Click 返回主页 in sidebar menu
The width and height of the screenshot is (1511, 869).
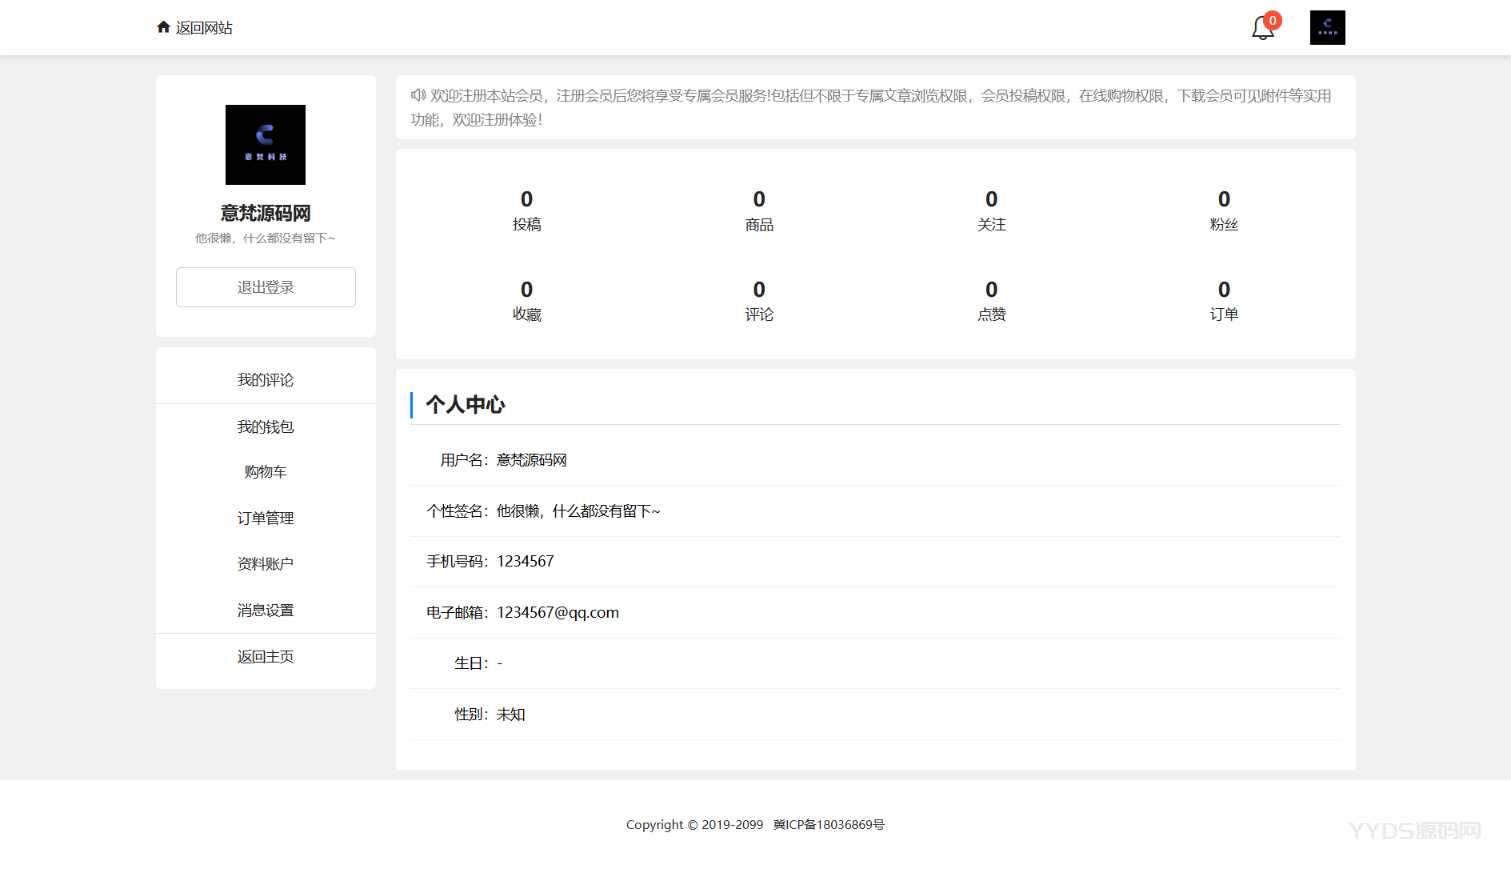tap(265, 657)
